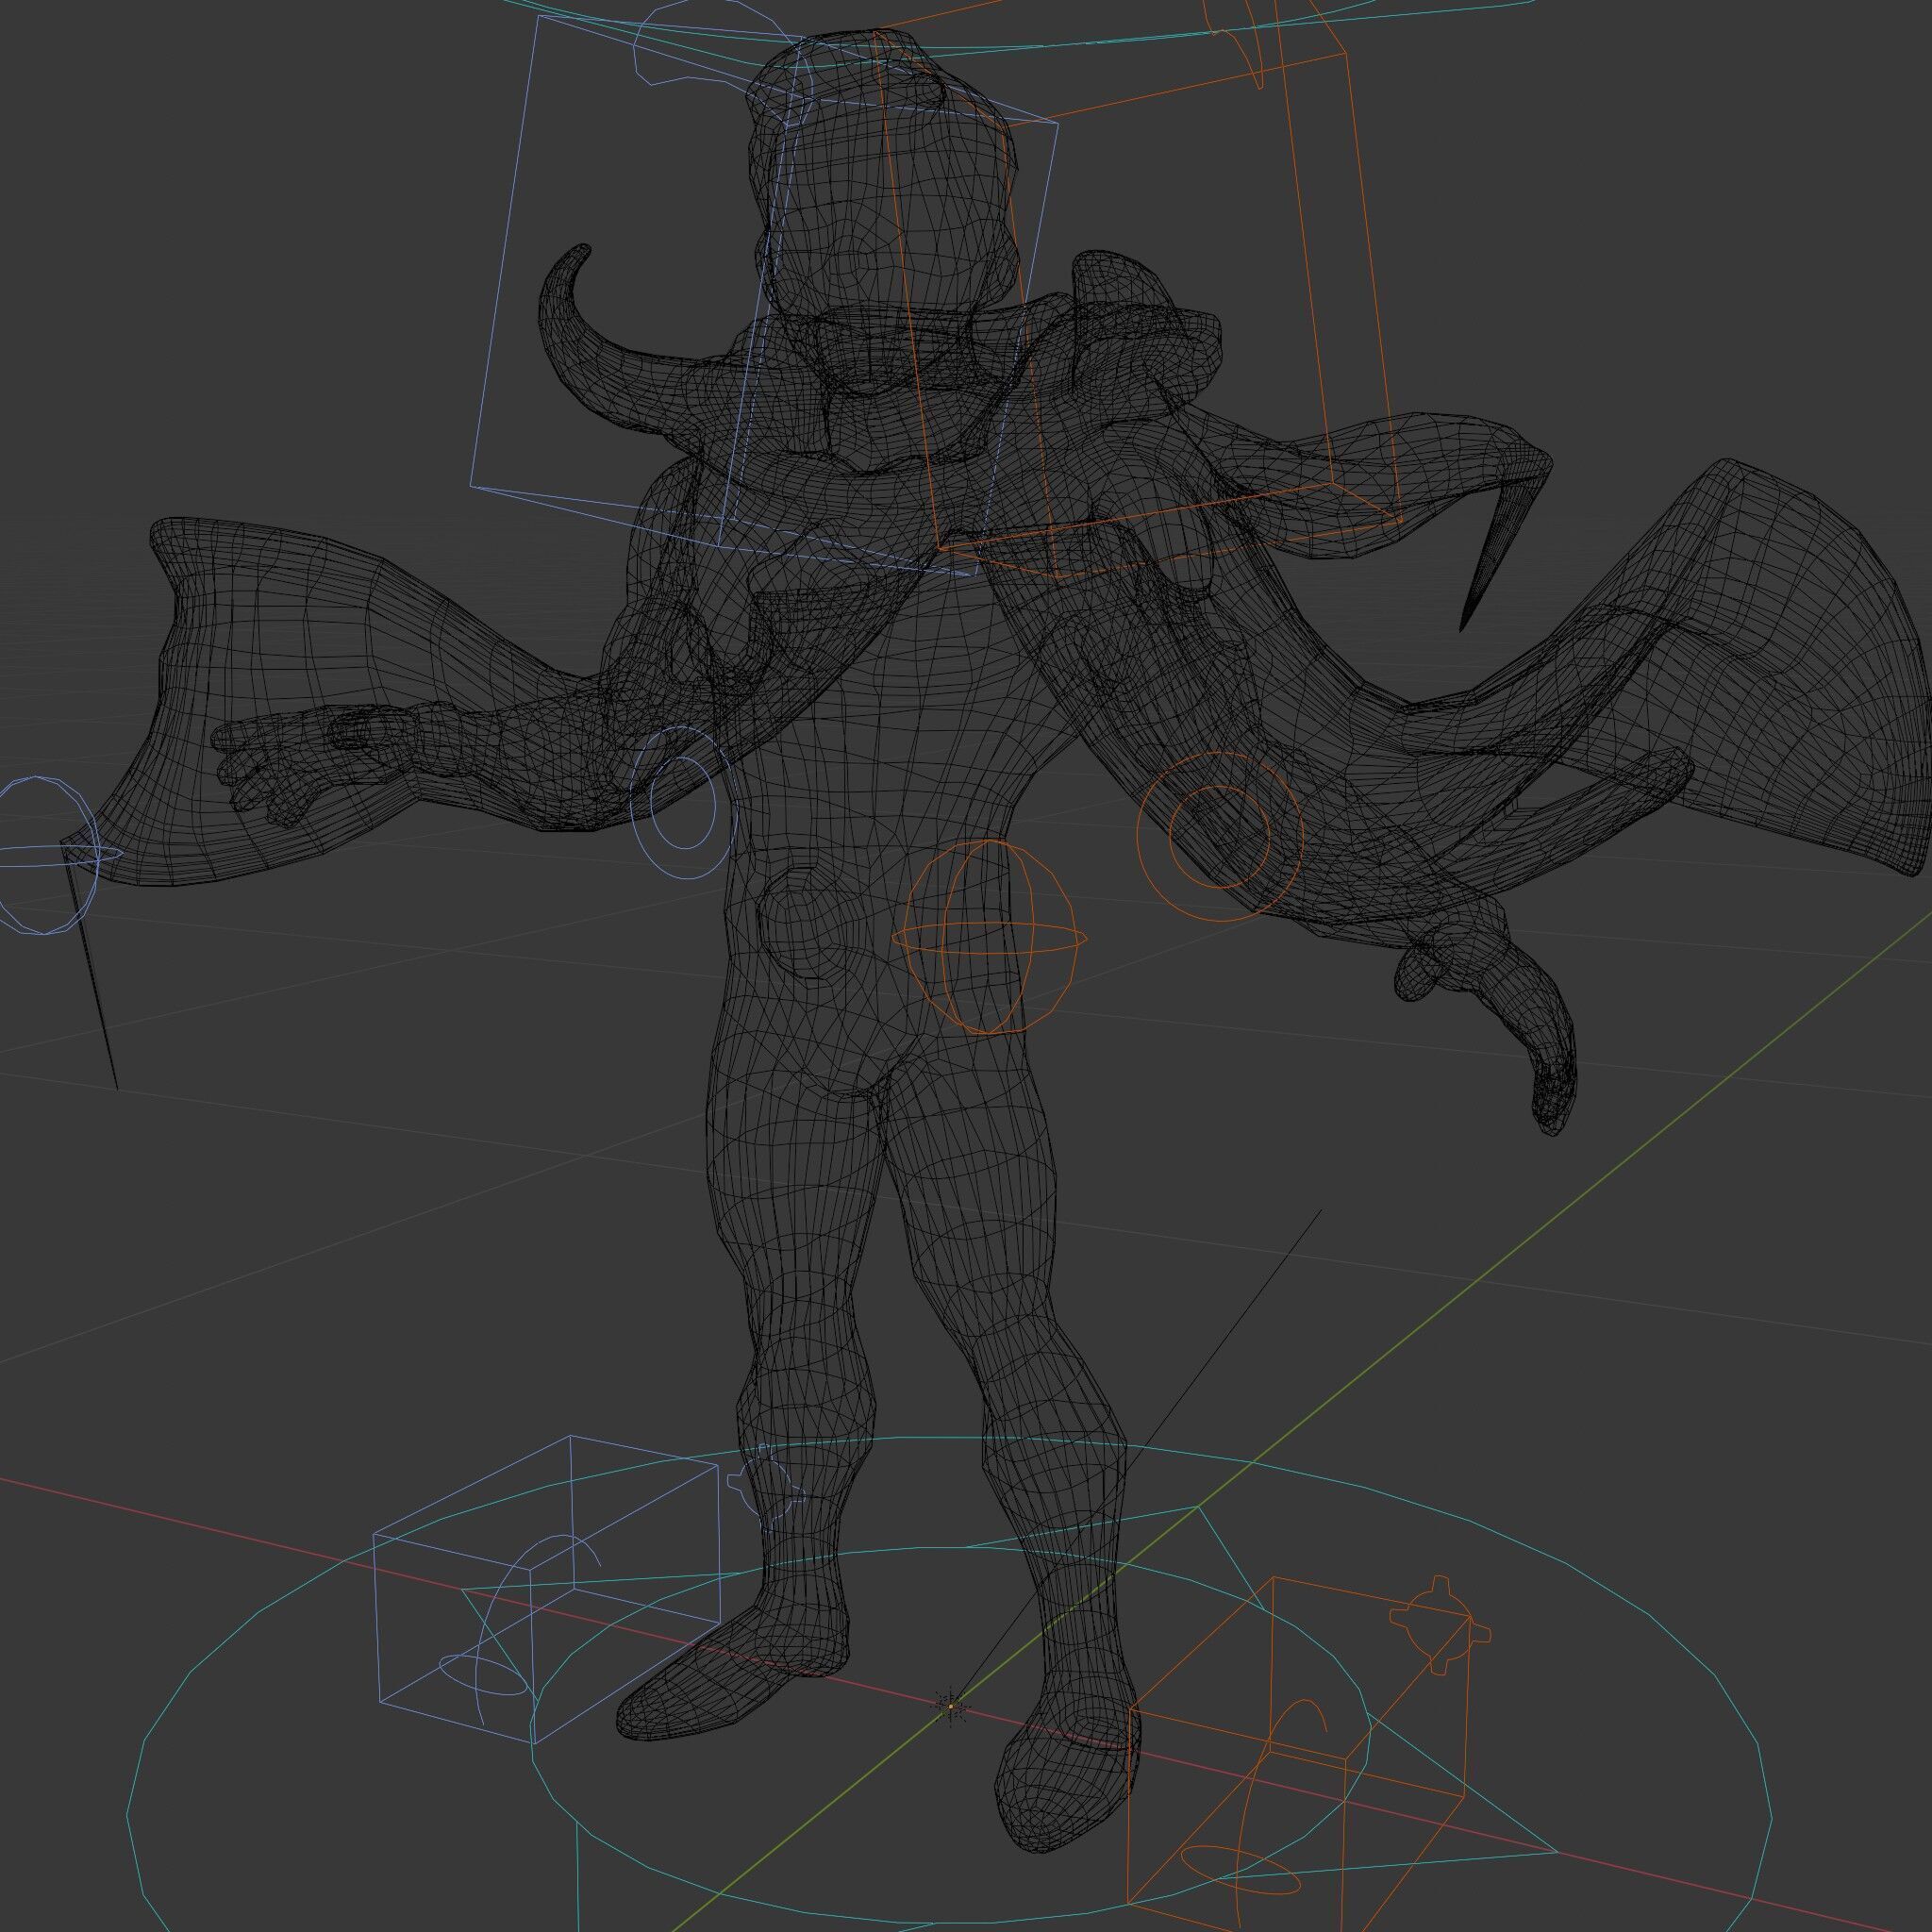Image resolution: width=1932 pixels, height=1932 pixels.
Task: Select the blue double-ring elbow control
Action: click(x=683, y=803)
